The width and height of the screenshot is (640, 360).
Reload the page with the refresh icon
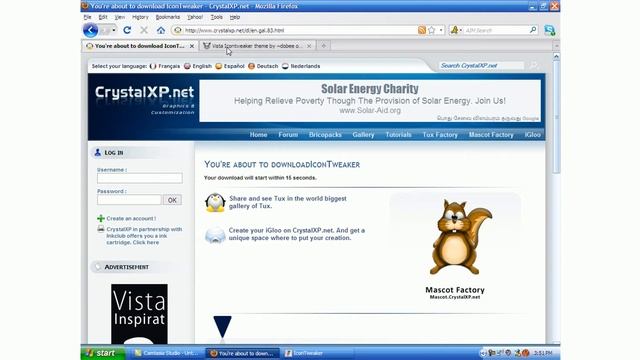tap(127, 30)
